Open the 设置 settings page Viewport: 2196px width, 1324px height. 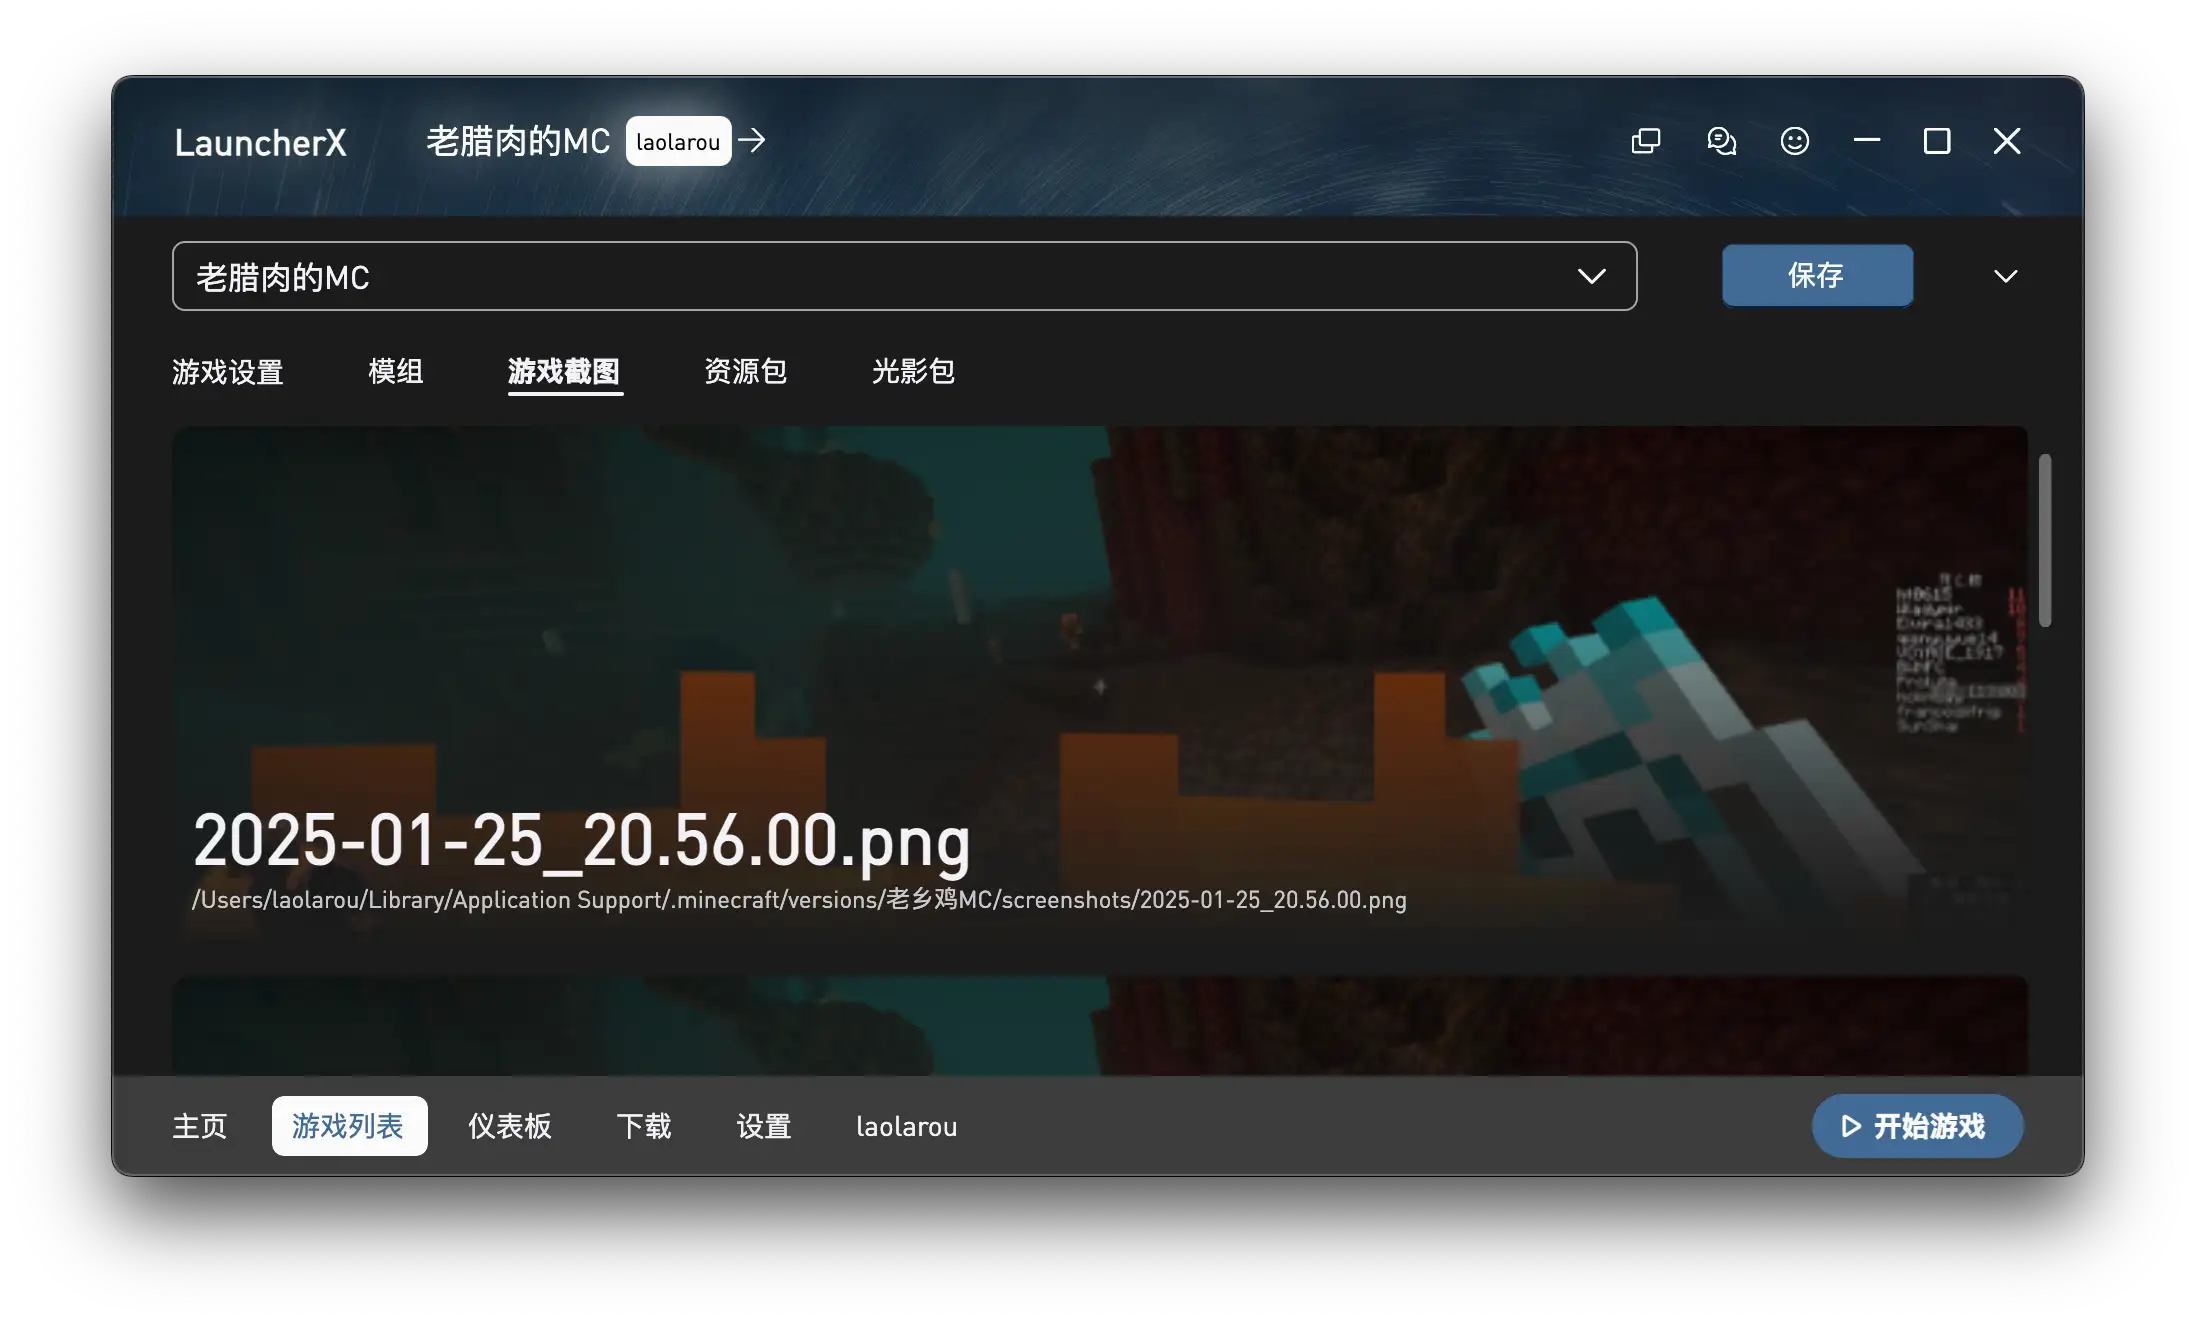(x=764, y=1126)
